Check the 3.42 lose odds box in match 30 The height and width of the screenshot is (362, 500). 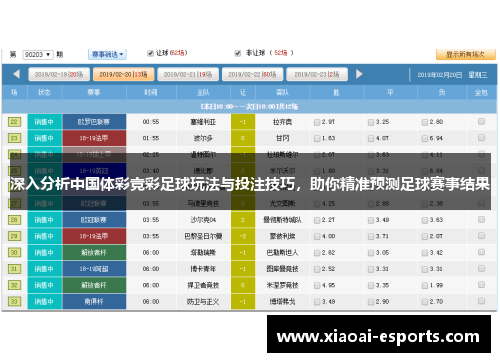pos(425,253)
